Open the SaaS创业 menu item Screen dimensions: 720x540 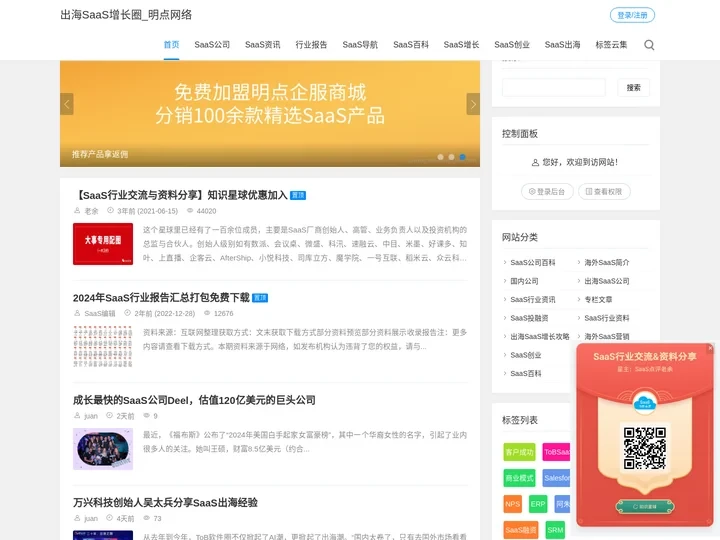[x=512, y=45]
